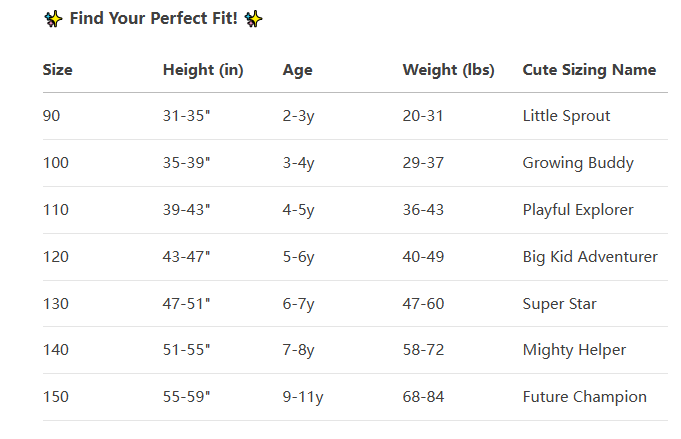This screenshot has width=681, height=439.
Task: Select the 35-39" height cell
Action: (x=186, y=163)
